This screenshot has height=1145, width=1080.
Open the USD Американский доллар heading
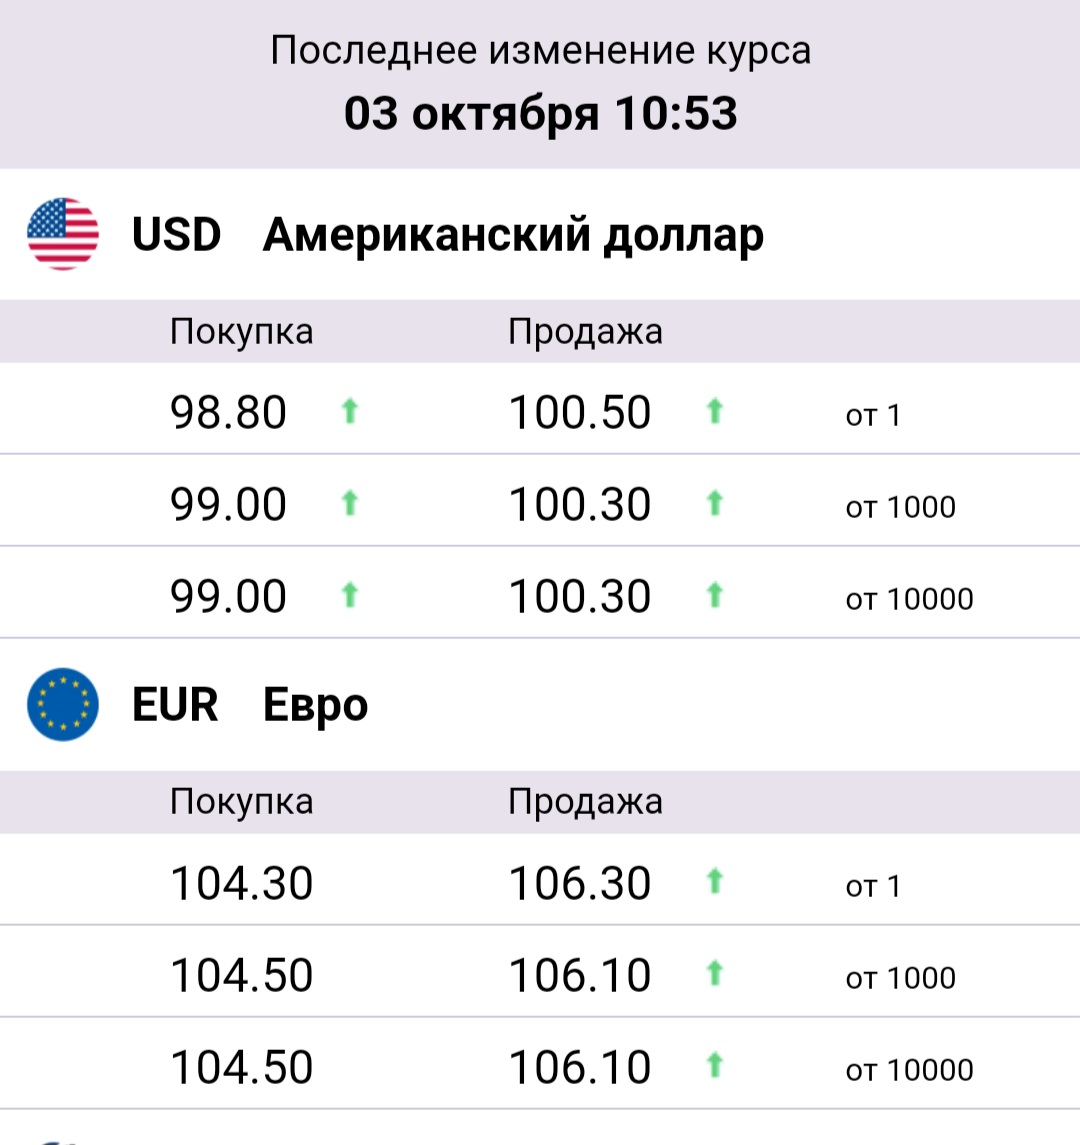point(448,235)
